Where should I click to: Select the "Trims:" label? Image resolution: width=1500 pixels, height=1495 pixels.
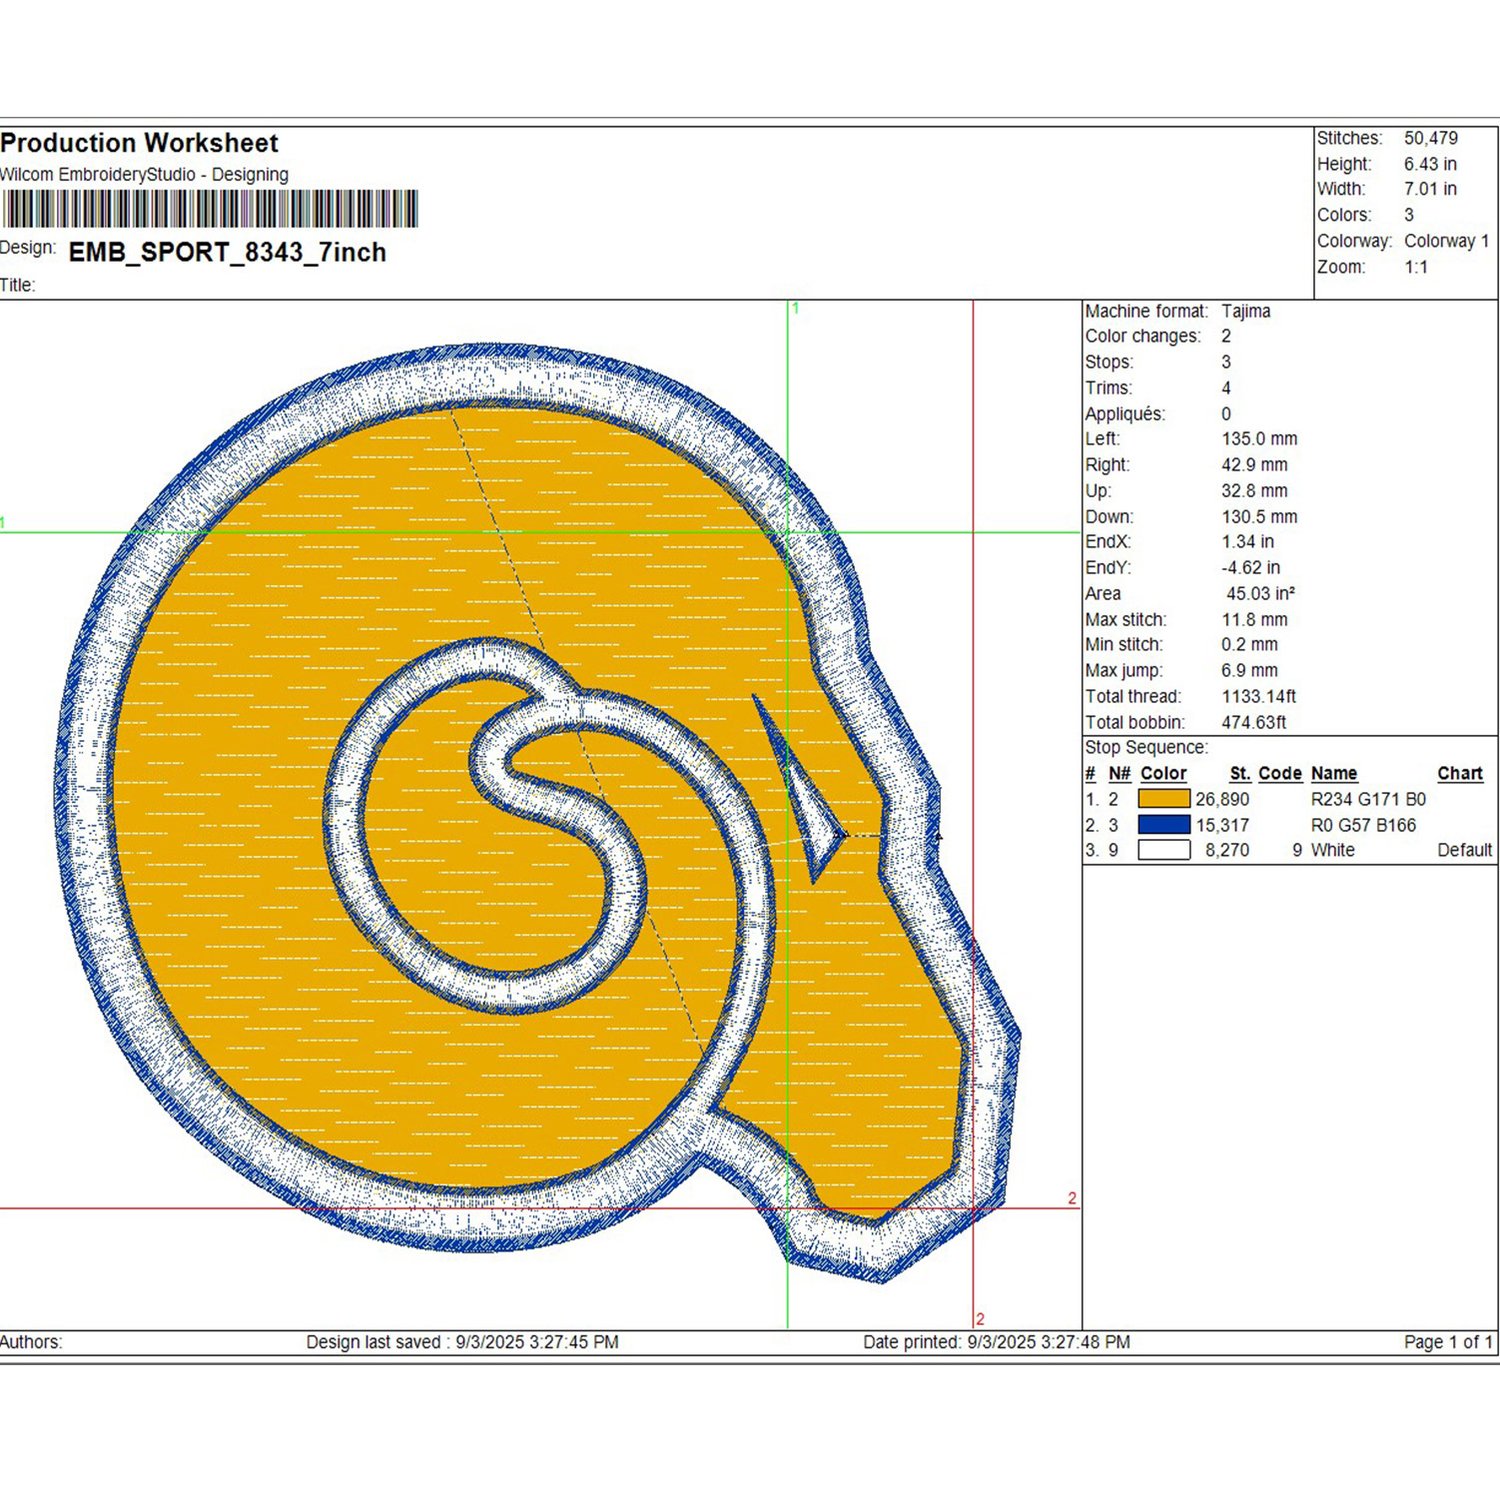pyautogui.click(x=1108, y=388)
